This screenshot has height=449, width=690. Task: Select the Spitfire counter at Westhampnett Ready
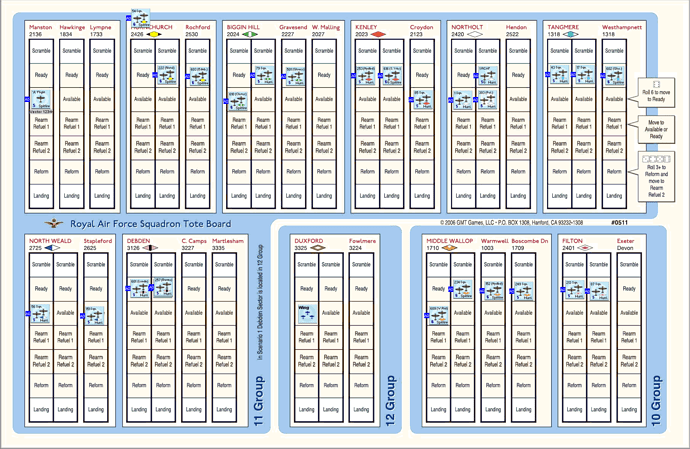615,76
